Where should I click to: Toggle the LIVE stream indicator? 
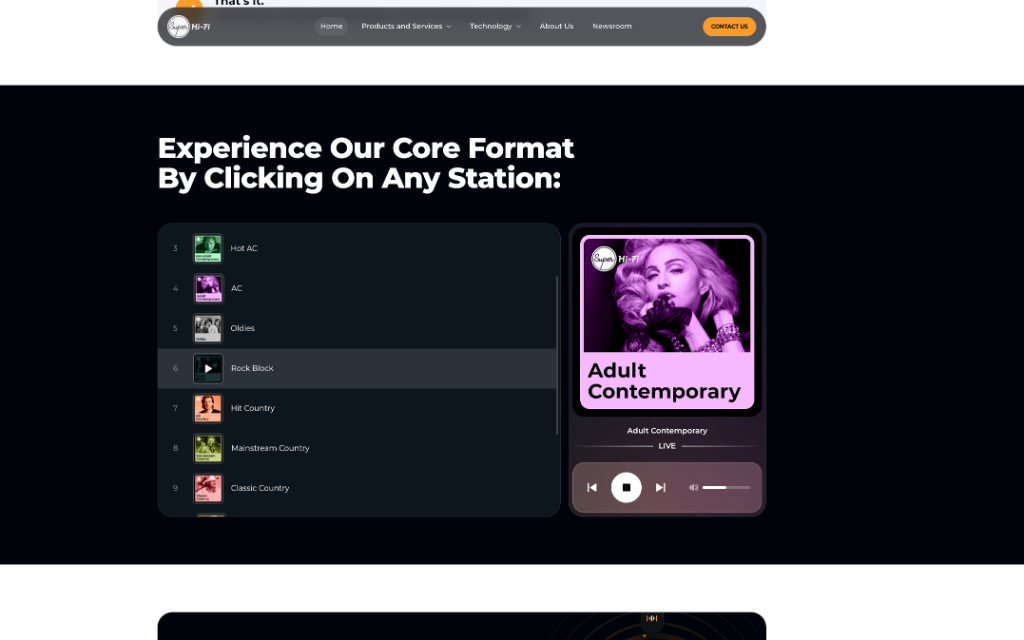[x=667, y=446]
